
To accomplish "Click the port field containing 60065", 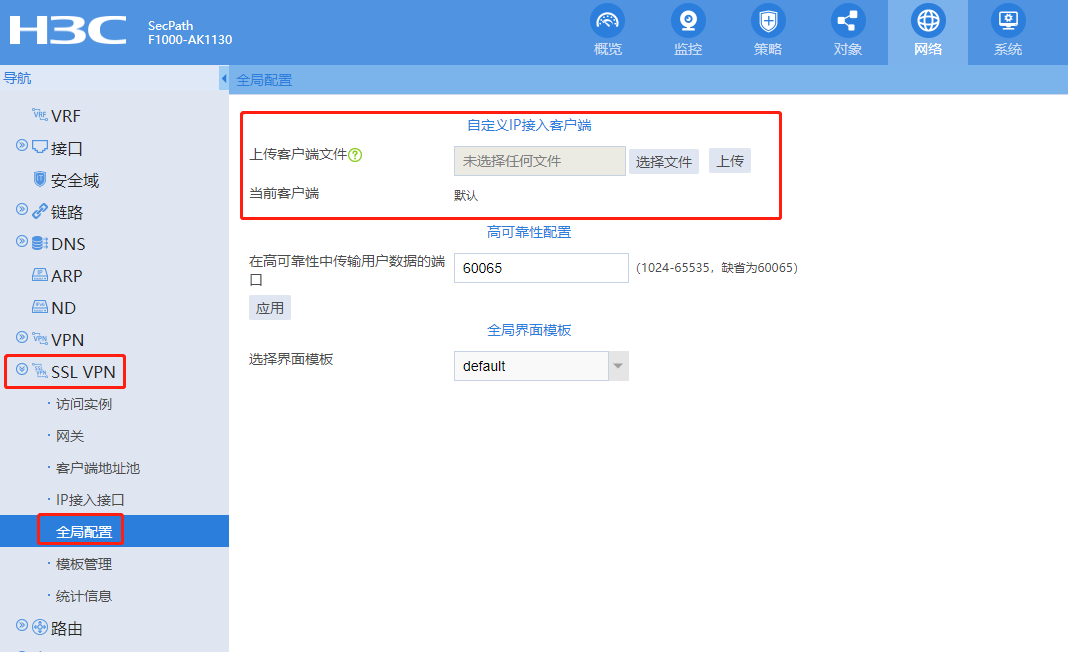I will pos(541,268).
